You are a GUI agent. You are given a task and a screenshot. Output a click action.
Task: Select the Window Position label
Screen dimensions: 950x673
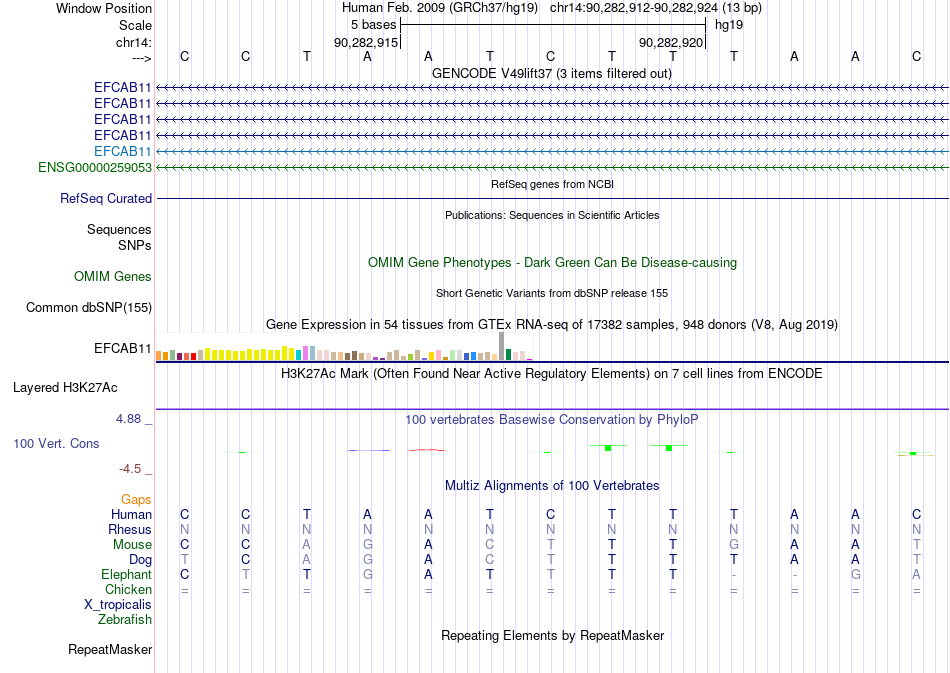coord(104,8)
